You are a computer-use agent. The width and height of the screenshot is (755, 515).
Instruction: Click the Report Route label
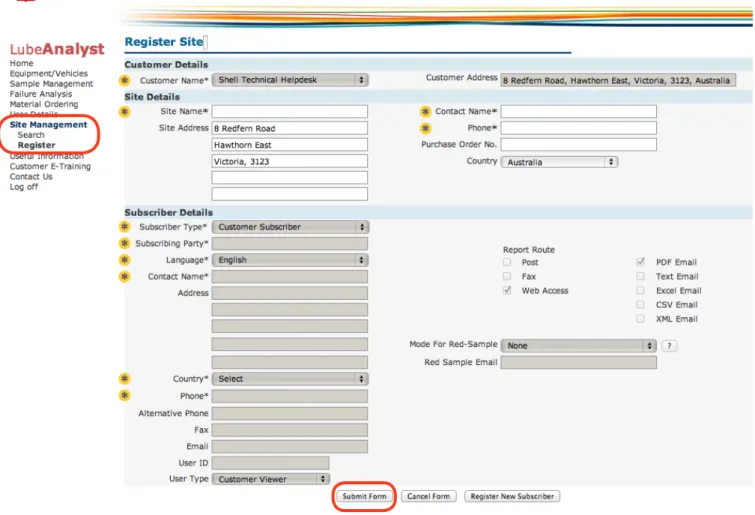point(529,250)
